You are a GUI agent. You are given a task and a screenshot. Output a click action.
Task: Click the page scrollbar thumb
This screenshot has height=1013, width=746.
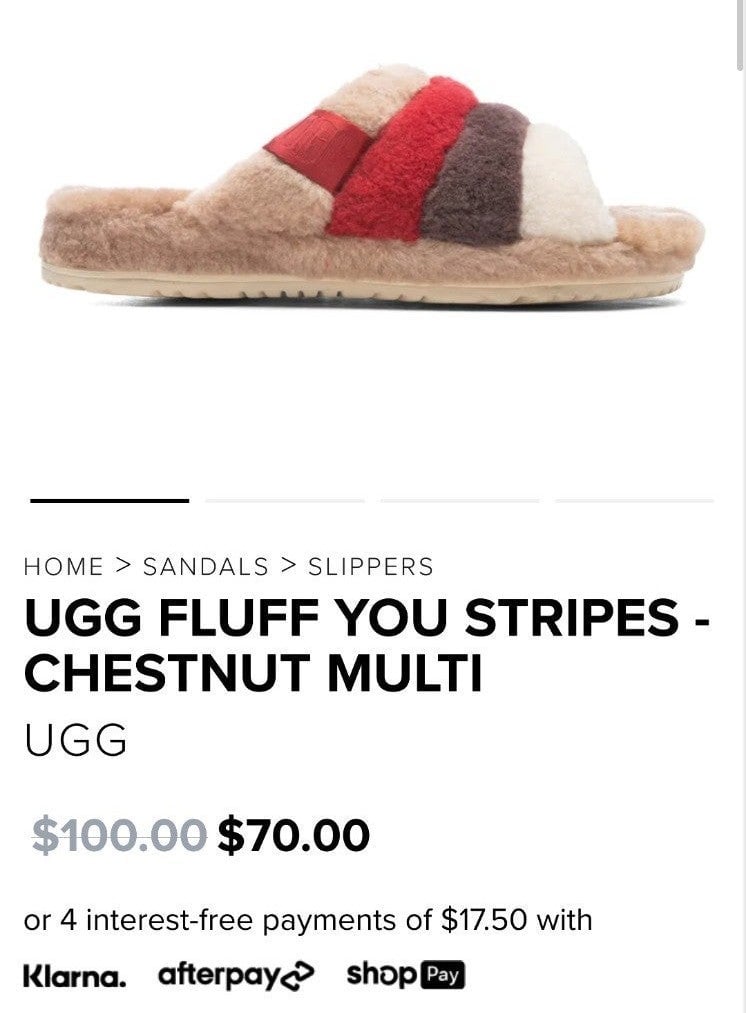(740, 34)
